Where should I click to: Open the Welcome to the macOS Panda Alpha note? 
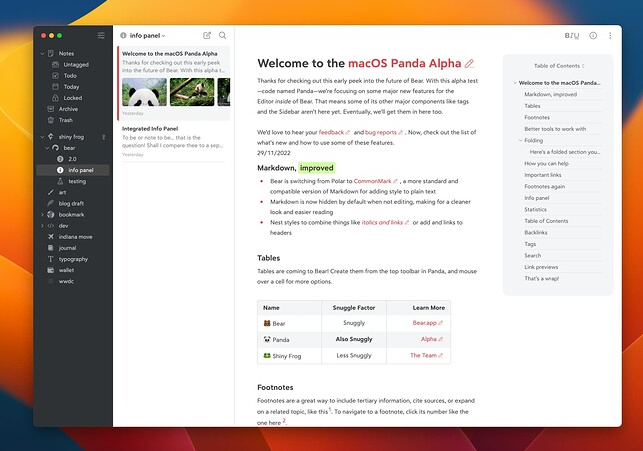173,83
